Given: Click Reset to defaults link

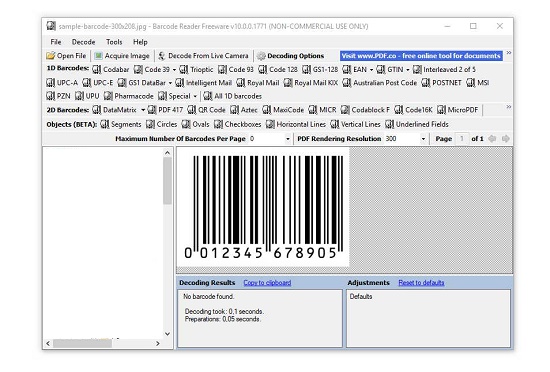Looking at the screenshot, I should [x=421, y=283].
